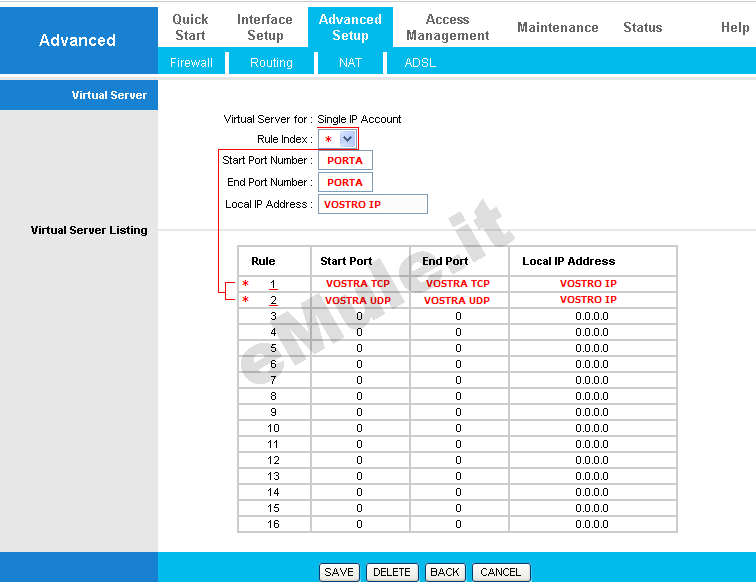This screenshot has width=756, height=582.
Task: Open the Routing submenu
Action: (x=271, y=63)
